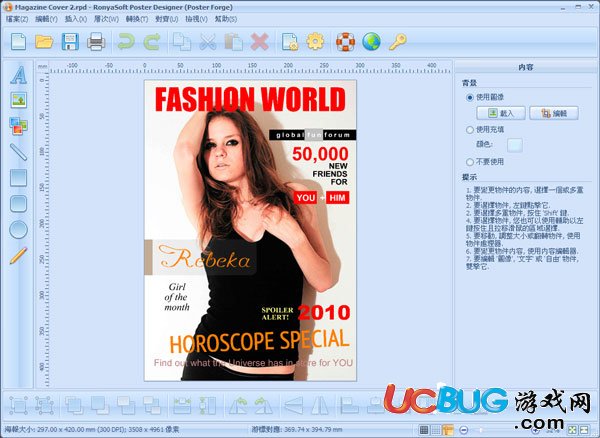
Task: Open the 轉換(T) menu
Action: click(x=137, y=19)
